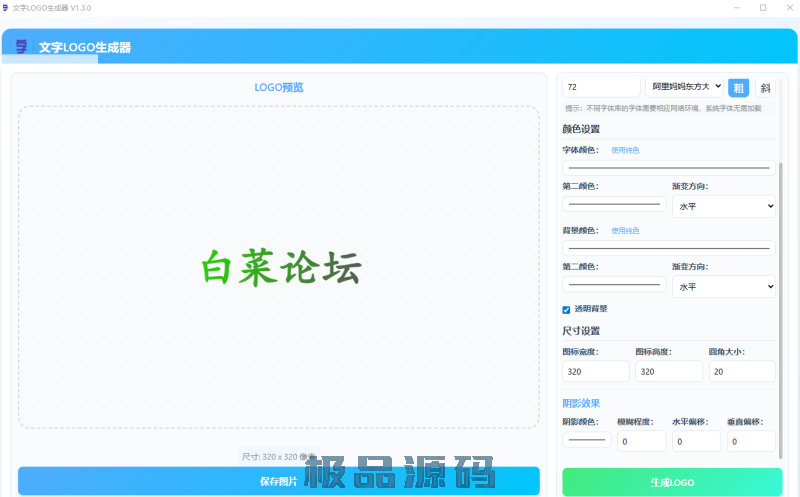Image resolution: width=800 pixels, height=497 pixels.
Task: Open the font 第二颜色 color swatch
Action: click(612, 205)
